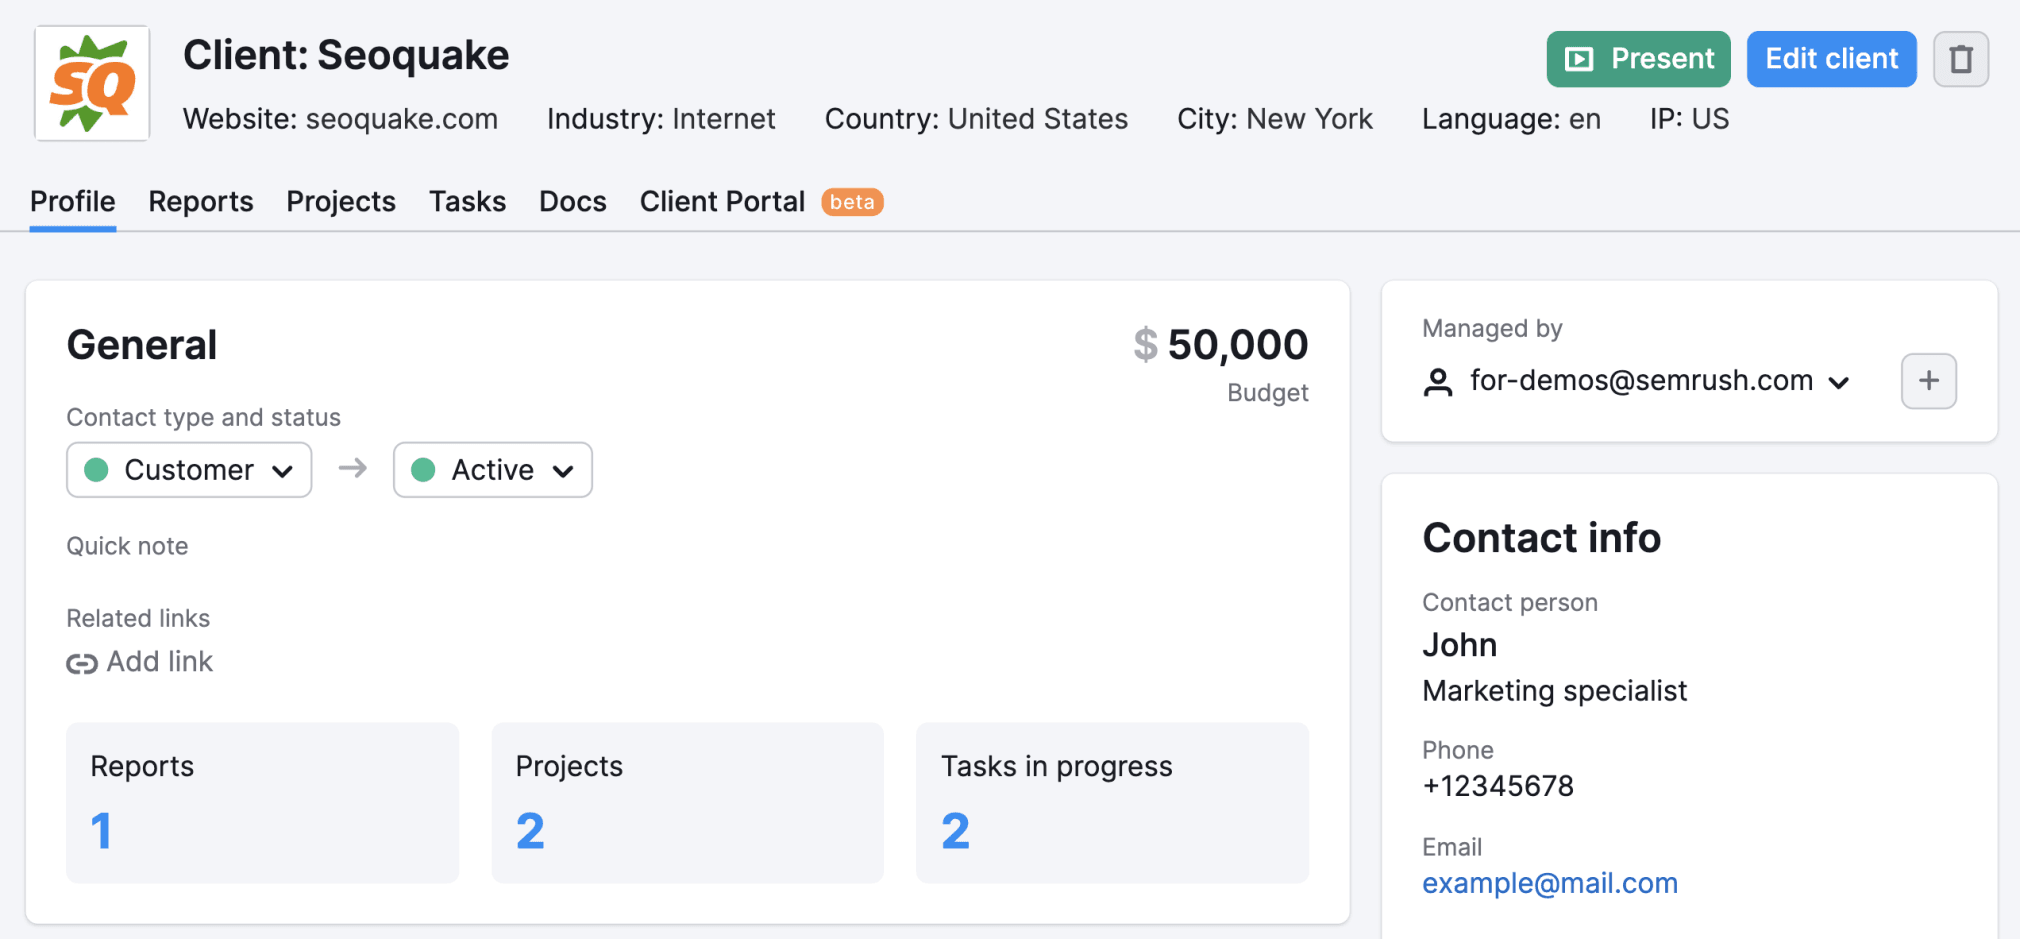The height and width of the screenshot is (939, 2020).
Task: Open the Tasks tab
Action: (467, 202)
